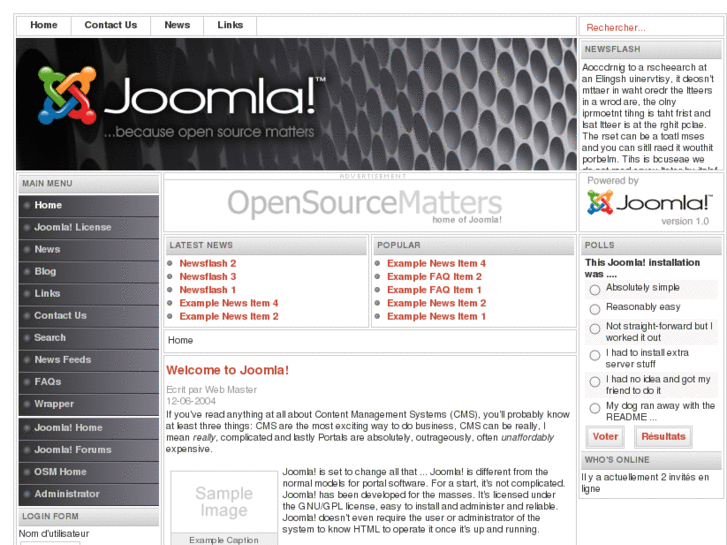Image resolution: width=727 pixels, height=545 pixels.
Task: Open Blog in the Main Menu
Action: (x=89, y=271)
